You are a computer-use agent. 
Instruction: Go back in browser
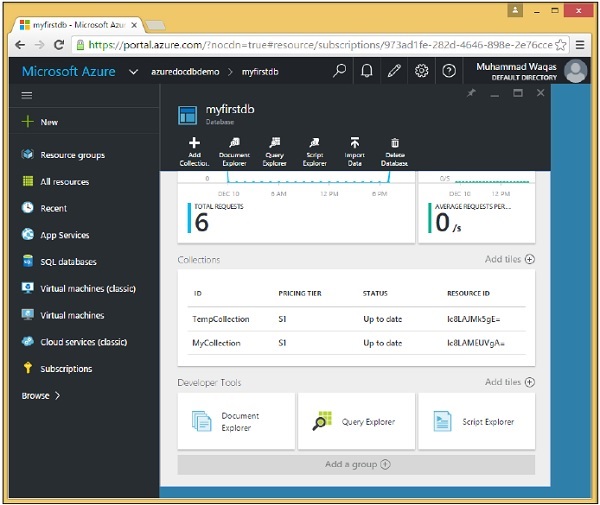[20, 45]
